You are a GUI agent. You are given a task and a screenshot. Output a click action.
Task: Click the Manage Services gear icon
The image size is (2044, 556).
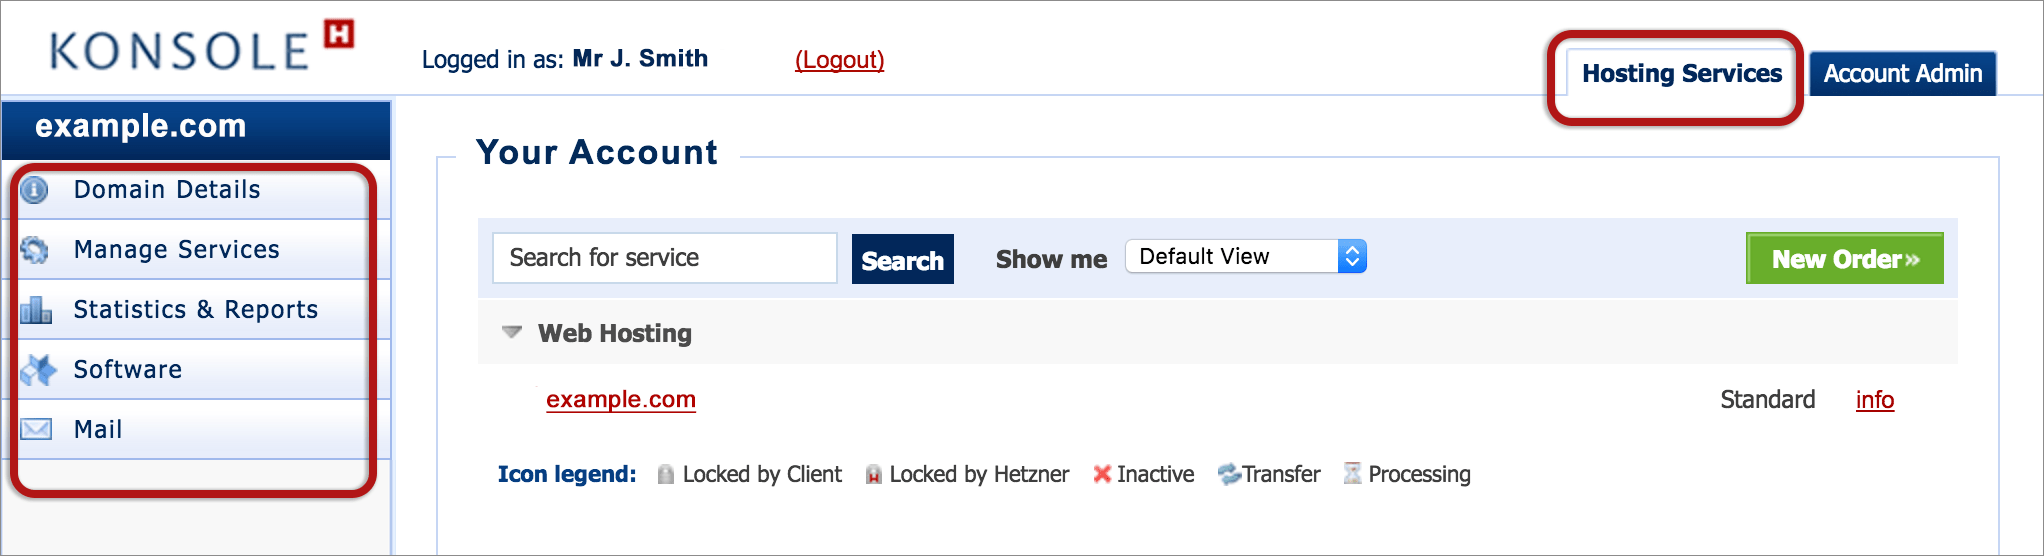pyautogui.click(x=34, y=250)
